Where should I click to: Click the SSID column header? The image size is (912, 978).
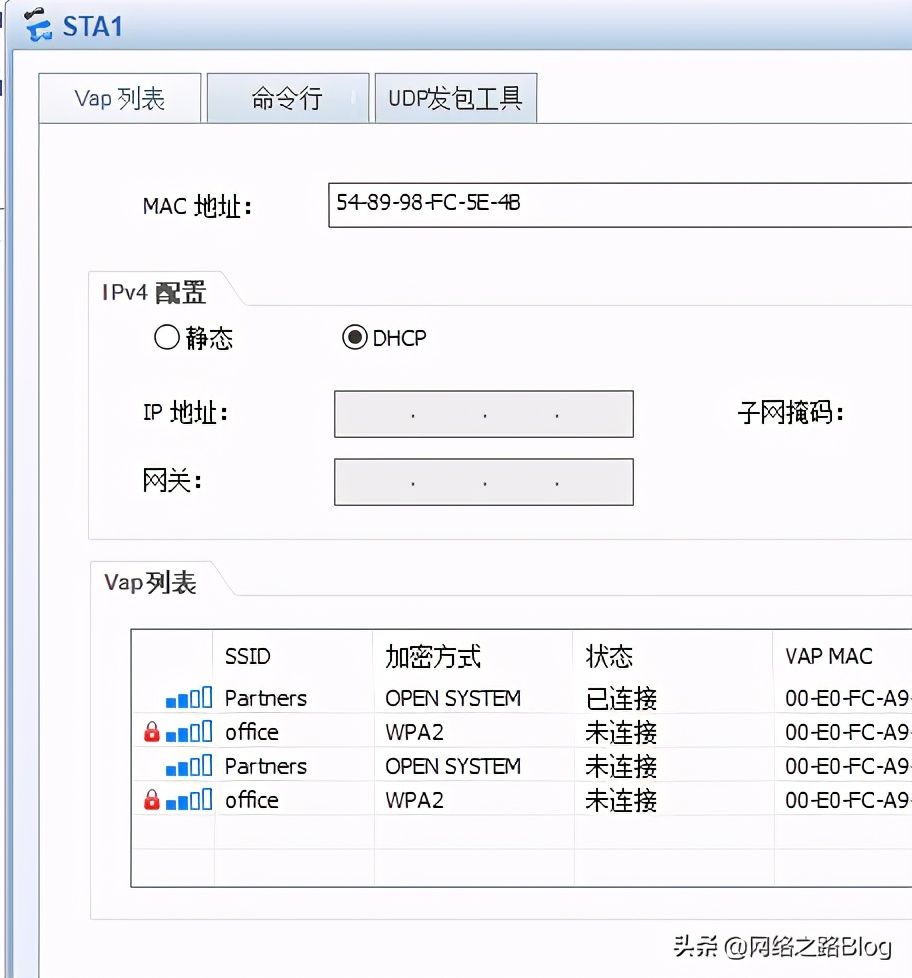click(x=248, y=656)
